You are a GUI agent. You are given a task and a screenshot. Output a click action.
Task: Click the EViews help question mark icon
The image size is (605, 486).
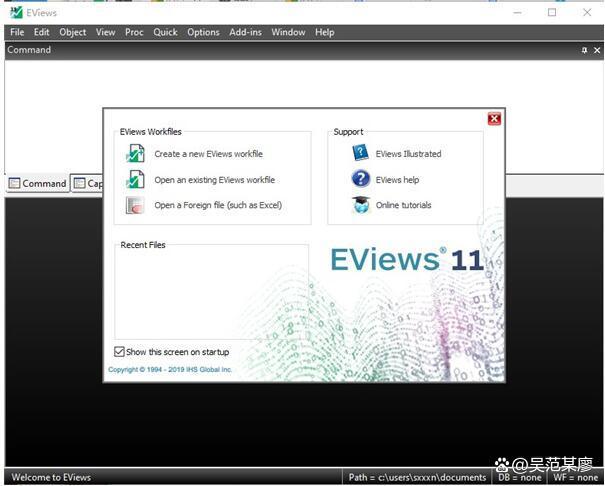pos(360,179)
